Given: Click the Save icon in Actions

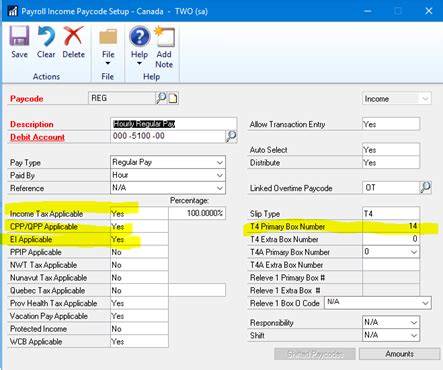Looking at the screenshot, I should tap(19, 36).
